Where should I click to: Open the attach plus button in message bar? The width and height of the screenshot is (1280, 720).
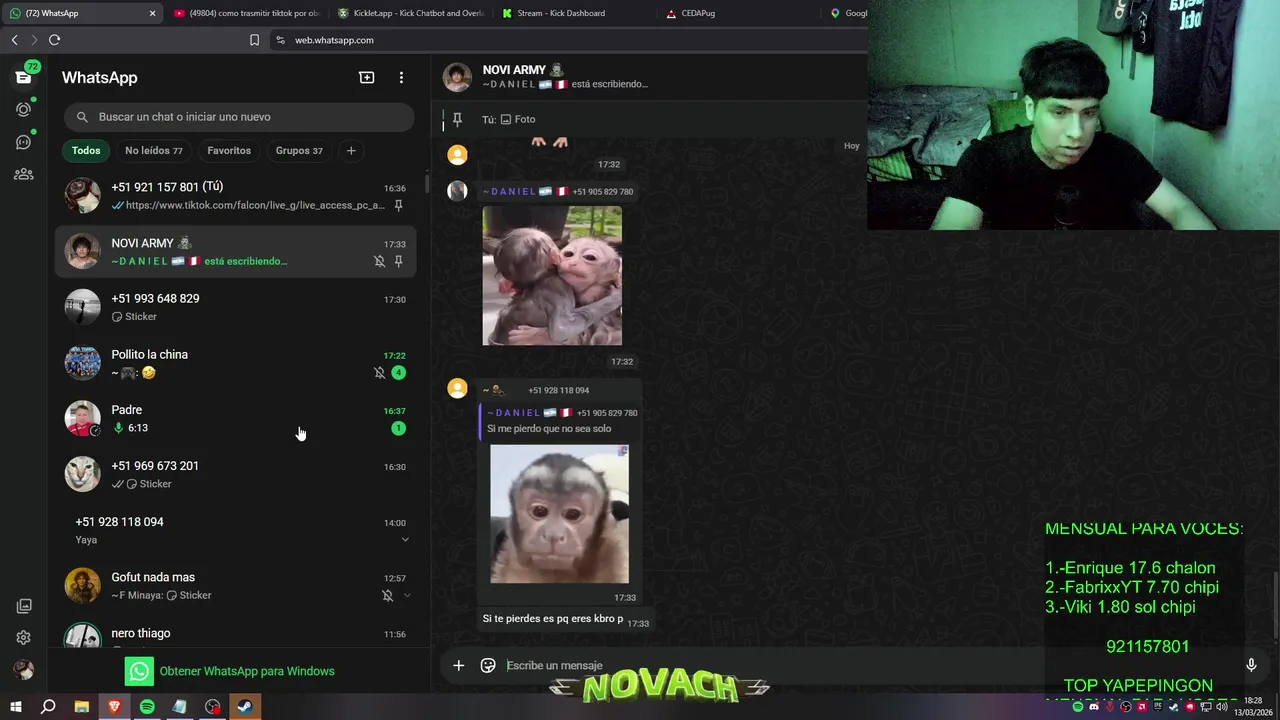click(458, 665)
